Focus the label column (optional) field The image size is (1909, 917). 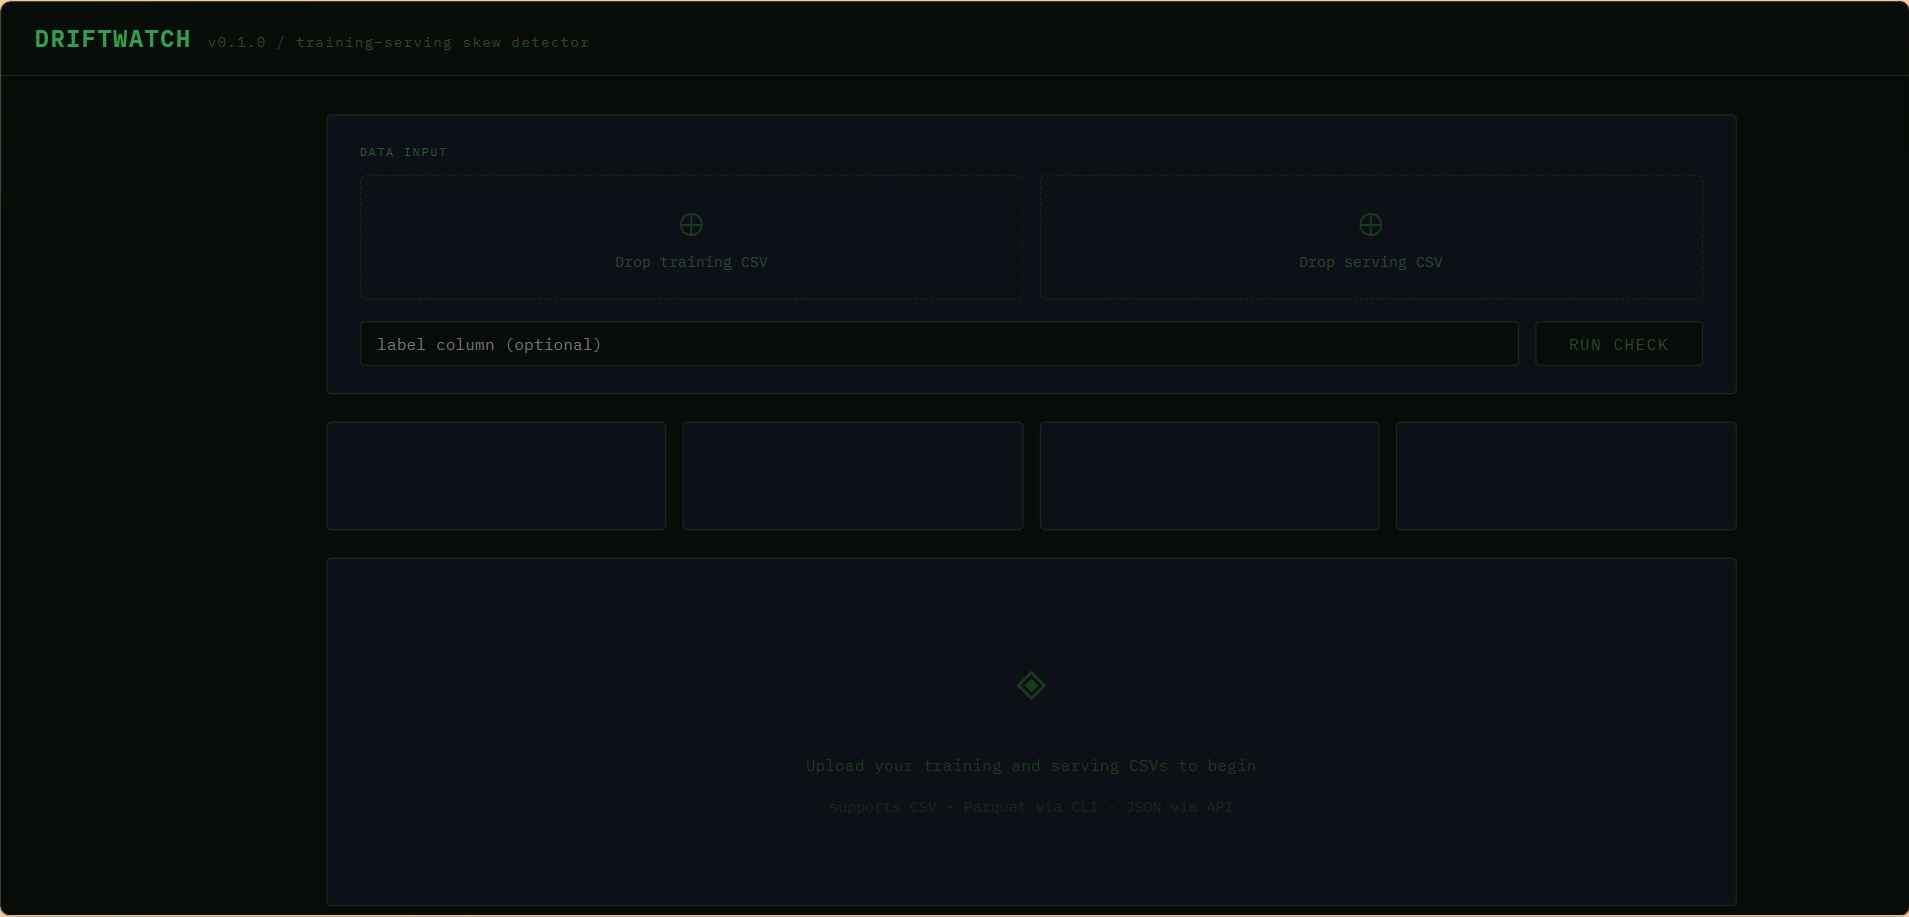939,344
